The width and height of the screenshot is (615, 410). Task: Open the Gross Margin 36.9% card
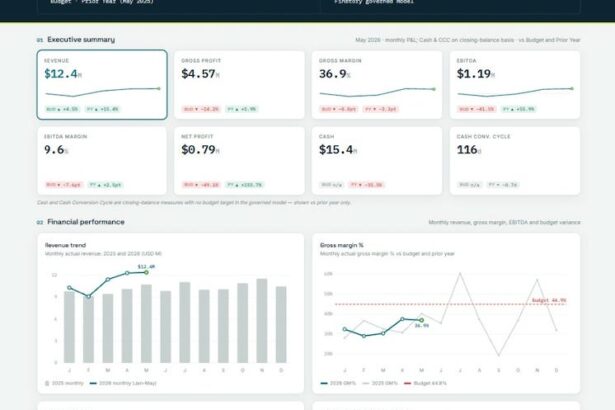point(377,84)
